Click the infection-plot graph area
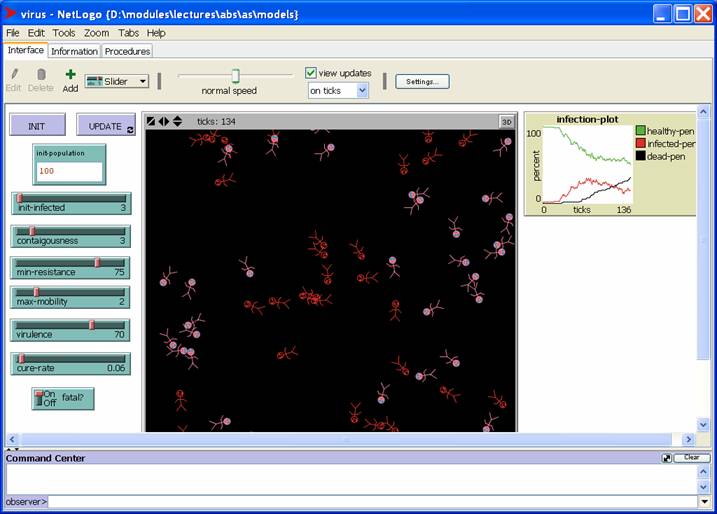 tap(587, 165)
